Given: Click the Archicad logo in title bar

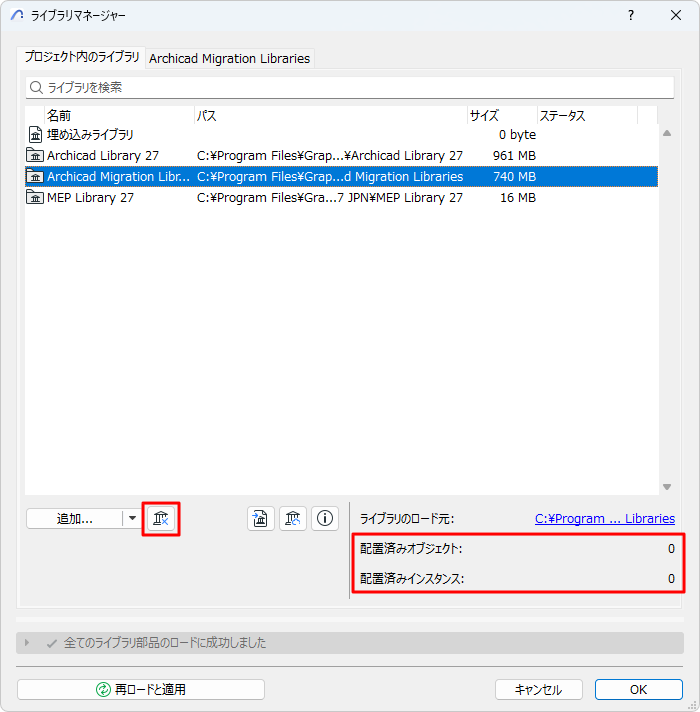Looking at the screenshot, I should point(17,15).
